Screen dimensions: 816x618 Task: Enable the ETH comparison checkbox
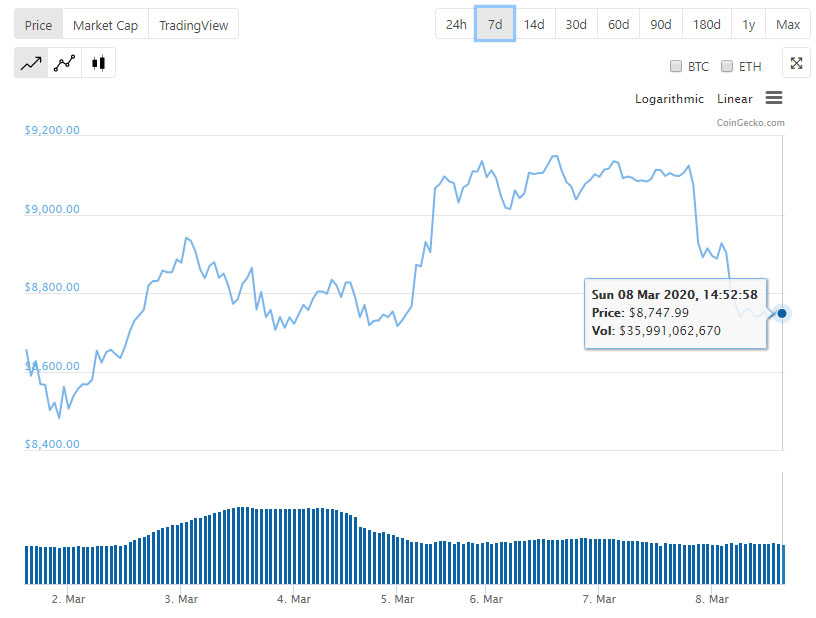click(727, 67)
